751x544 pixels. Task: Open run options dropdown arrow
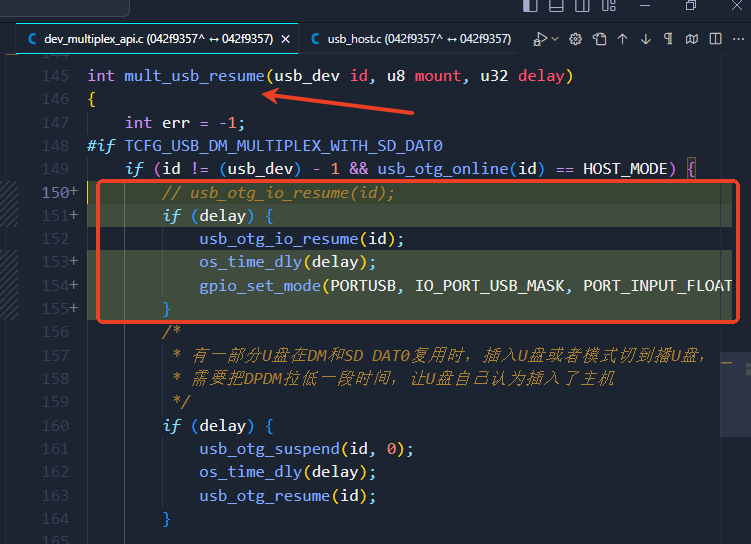555,39
